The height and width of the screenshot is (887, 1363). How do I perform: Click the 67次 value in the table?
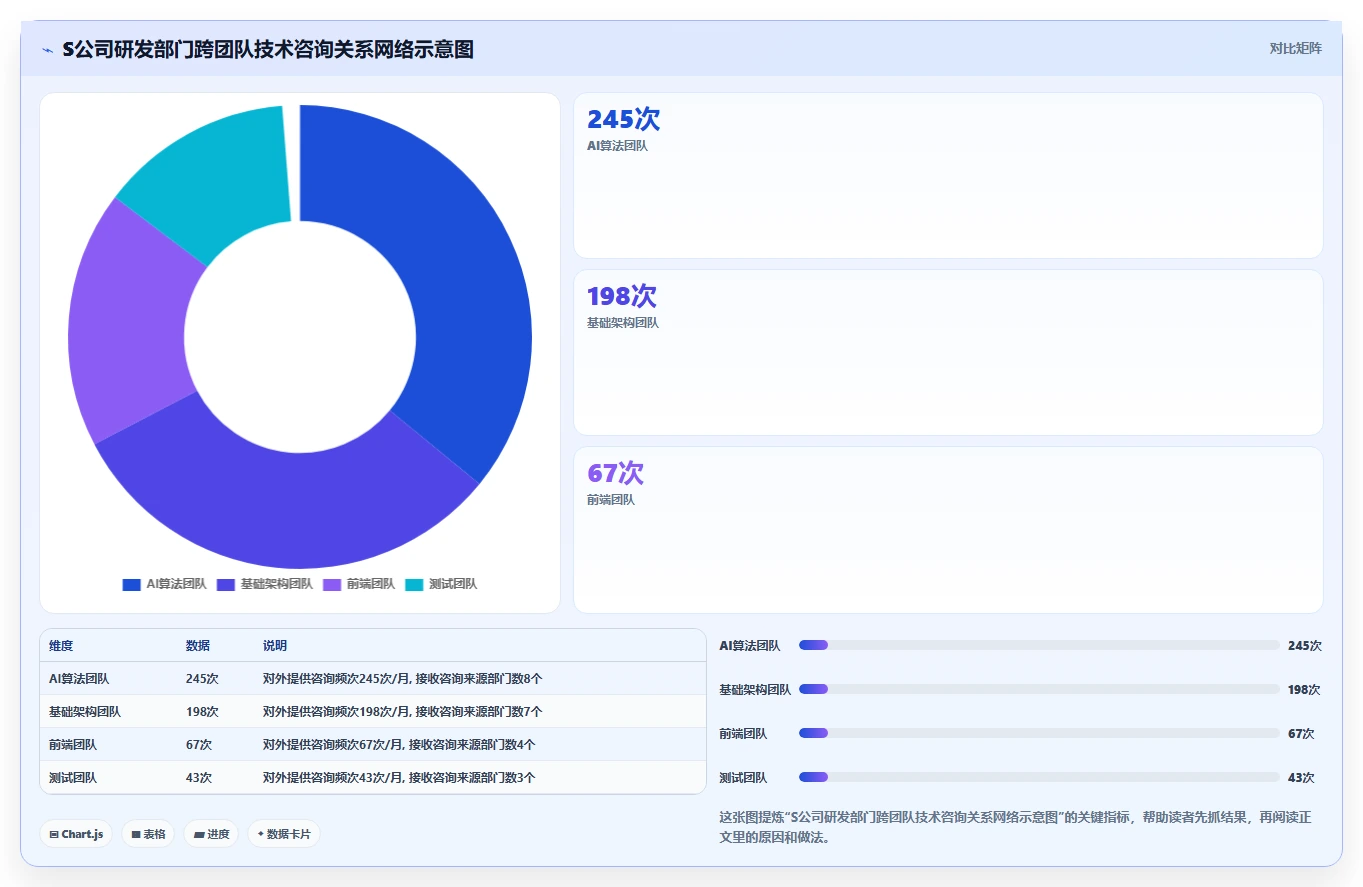click(199, 745)
